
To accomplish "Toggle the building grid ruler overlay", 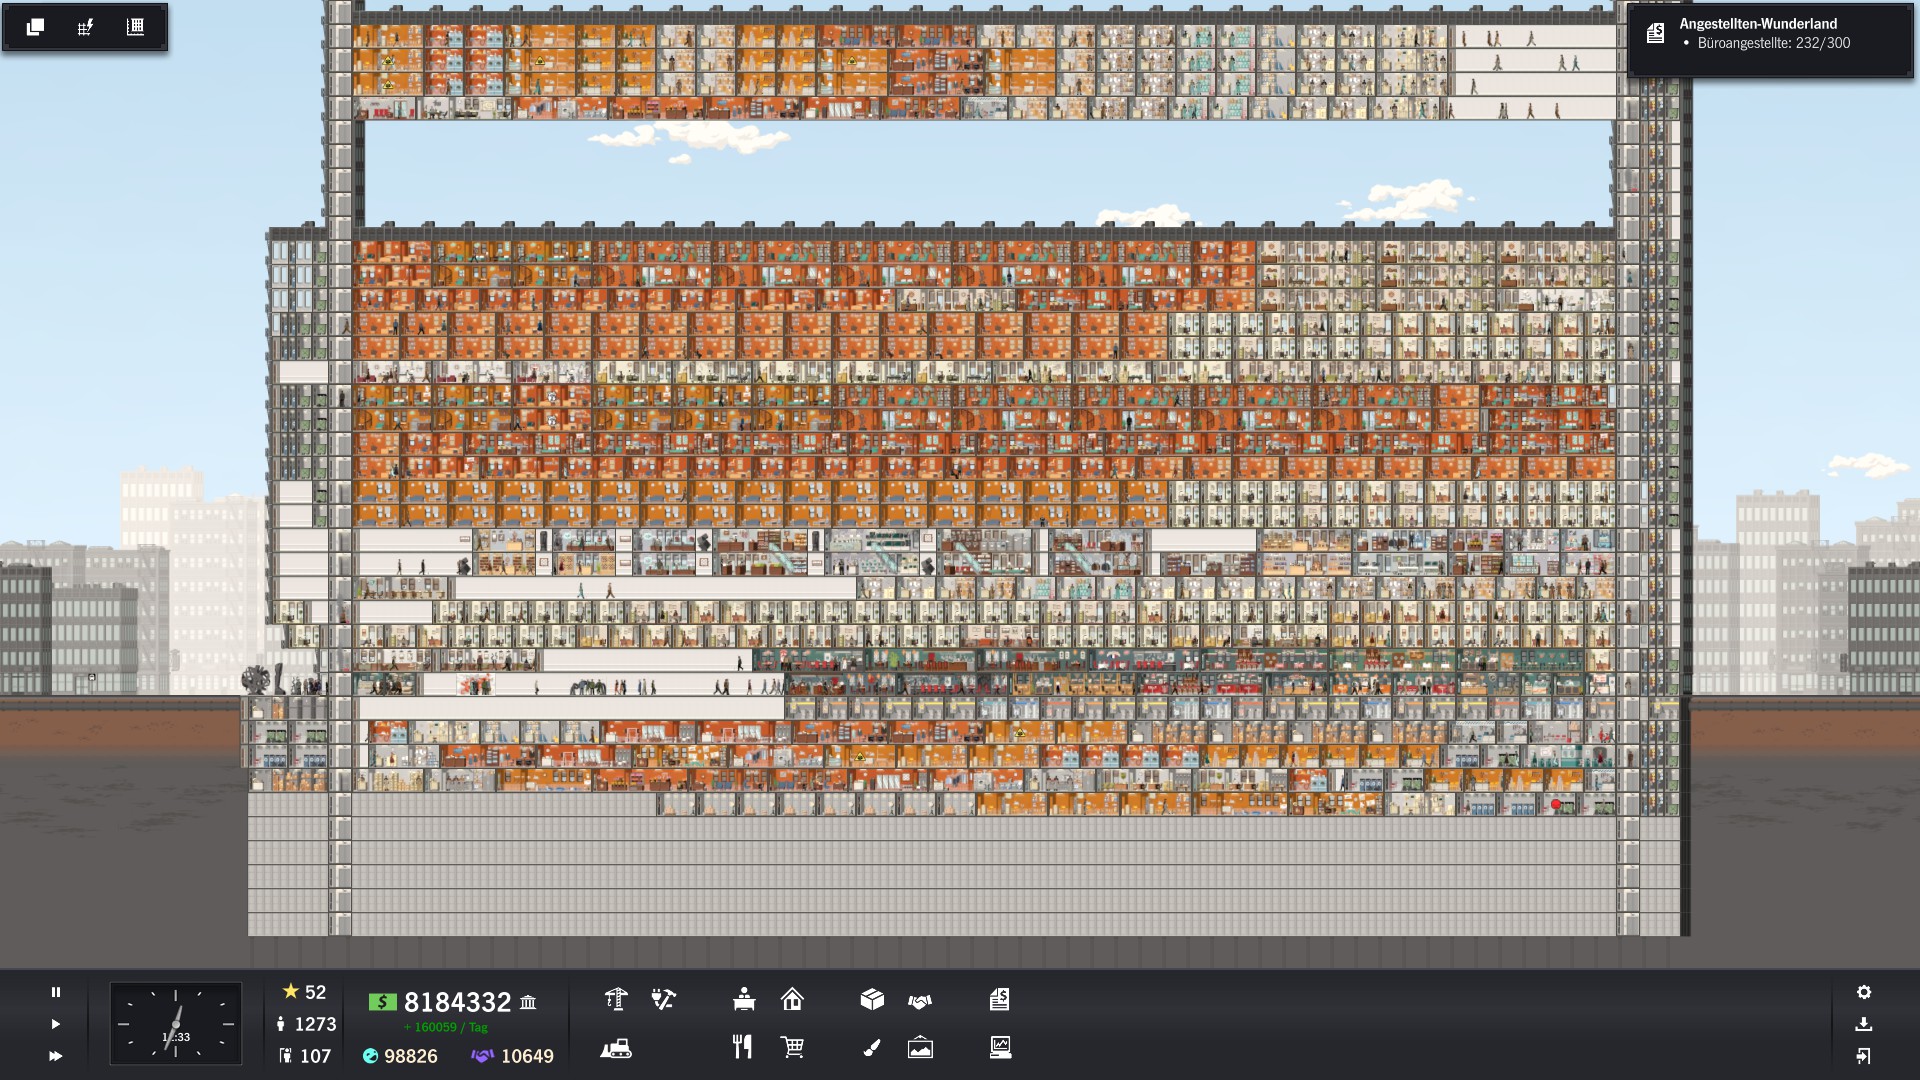I will pyautogui.click(x=135, y=27).
